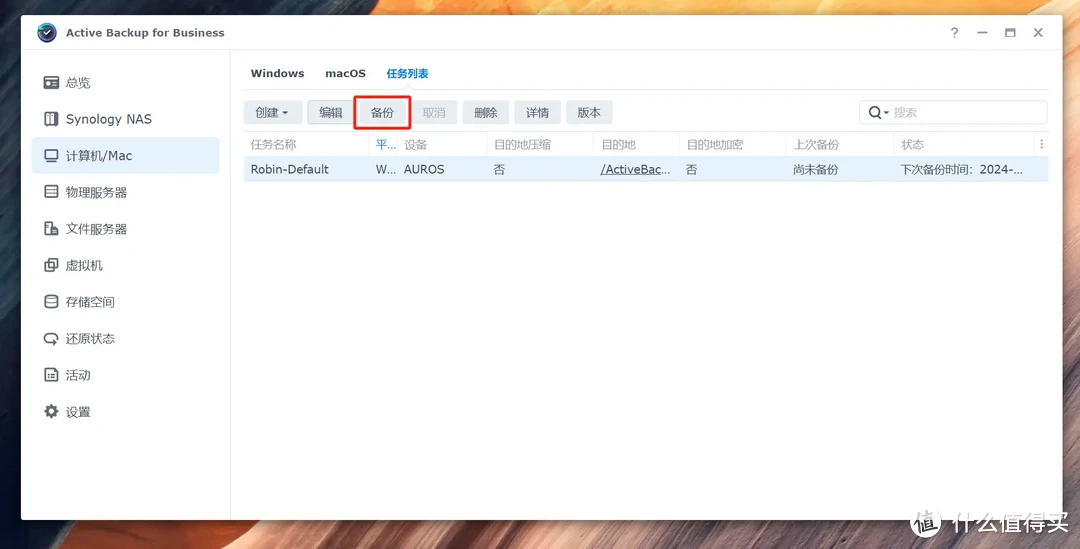Click the 备份 button

coord(382,112)
